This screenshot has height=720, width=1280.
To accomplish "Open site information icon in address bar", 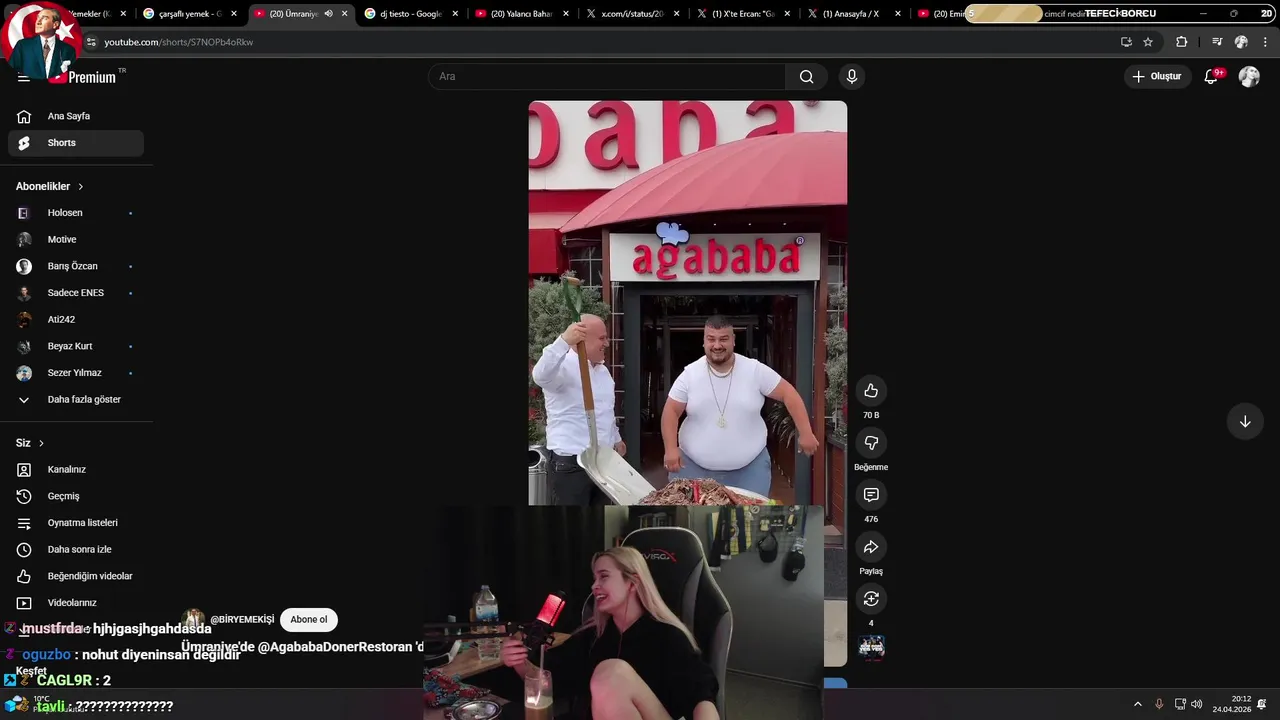I will click(x=91, y=42).
